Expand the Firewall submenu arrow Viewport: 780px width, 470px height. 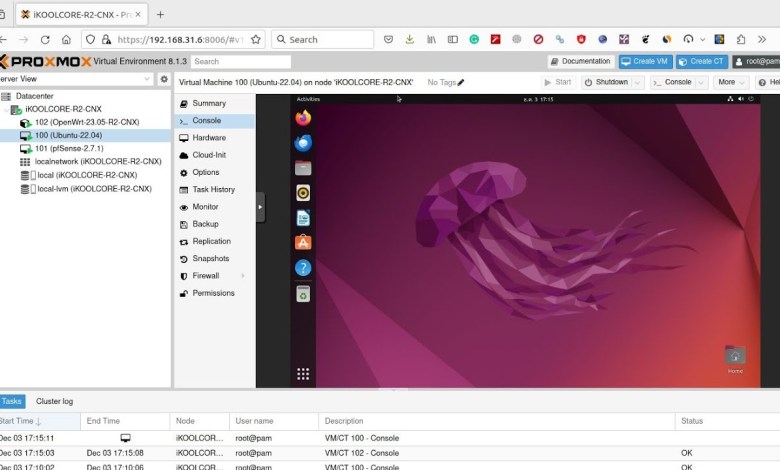pos(243,276)
